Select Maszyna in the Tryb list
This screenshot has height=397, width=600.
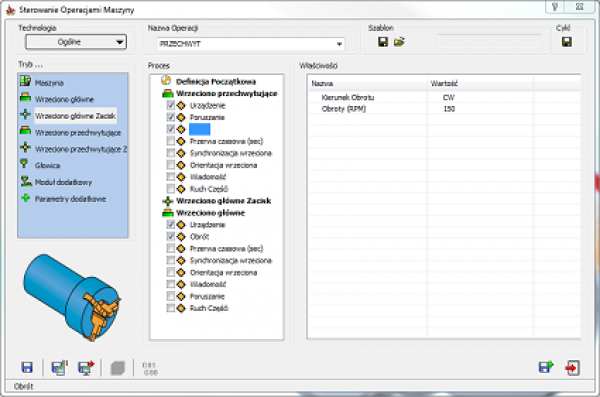pyautogui.click(x=49, y=83)
